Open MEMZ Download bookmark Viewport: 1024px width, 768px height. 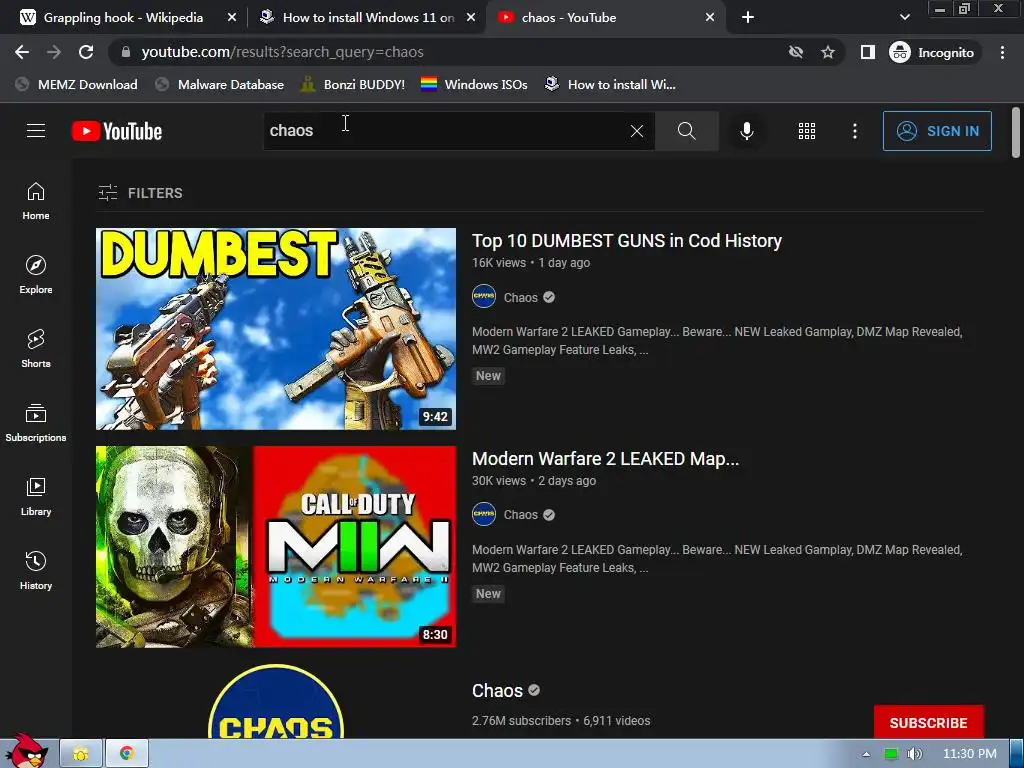77,84
